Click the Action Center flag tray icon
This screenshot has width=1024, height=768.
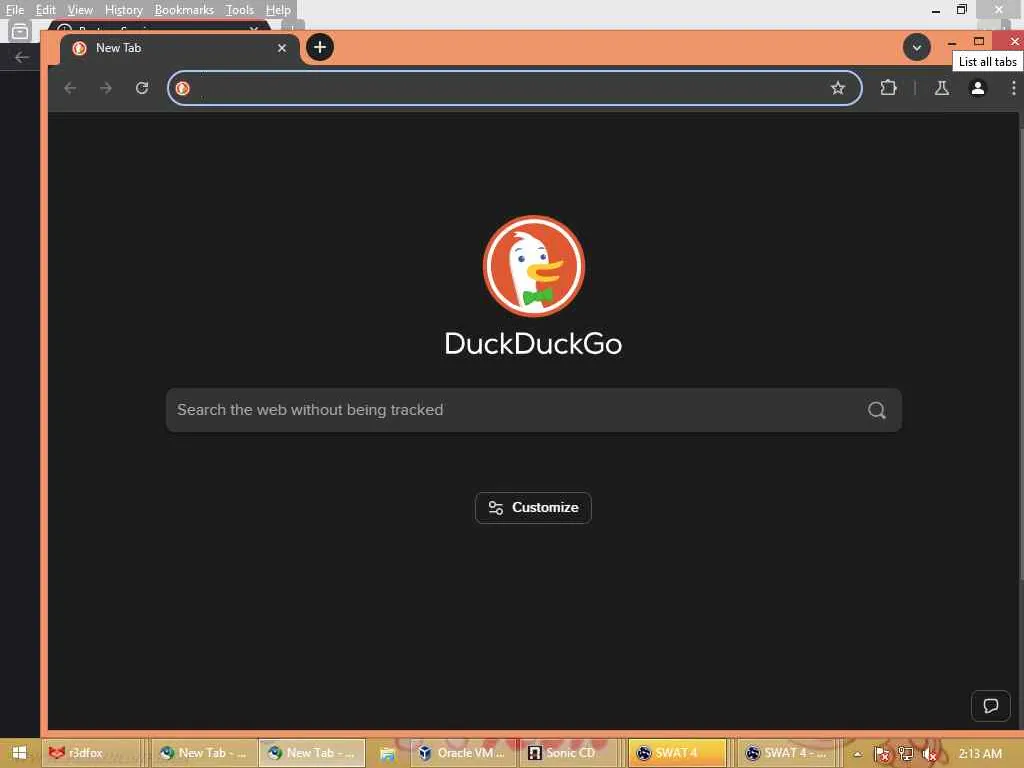(x=881, y=754)
